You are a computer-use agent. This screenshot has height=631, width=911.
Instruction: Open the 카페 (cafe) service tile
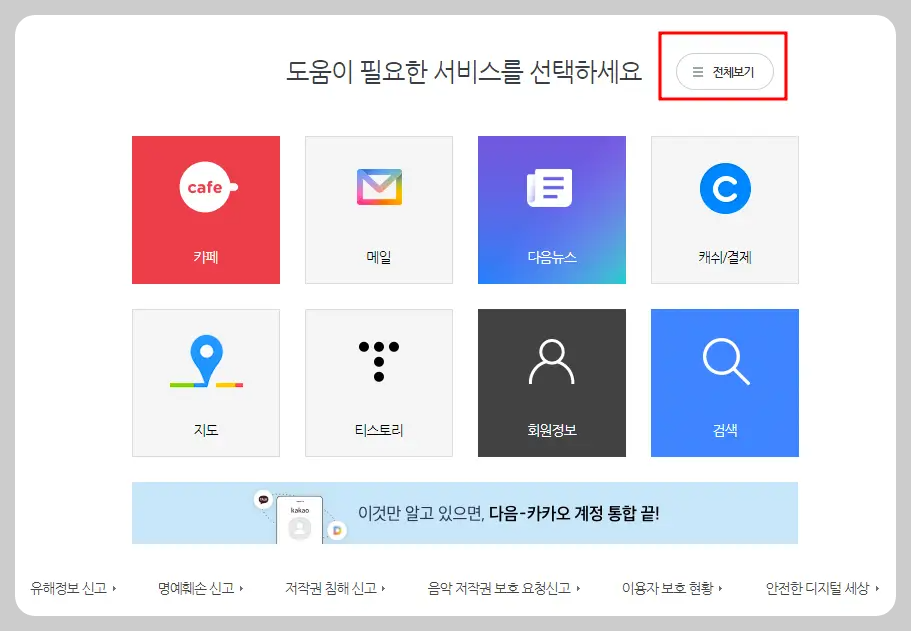(206, 210)
